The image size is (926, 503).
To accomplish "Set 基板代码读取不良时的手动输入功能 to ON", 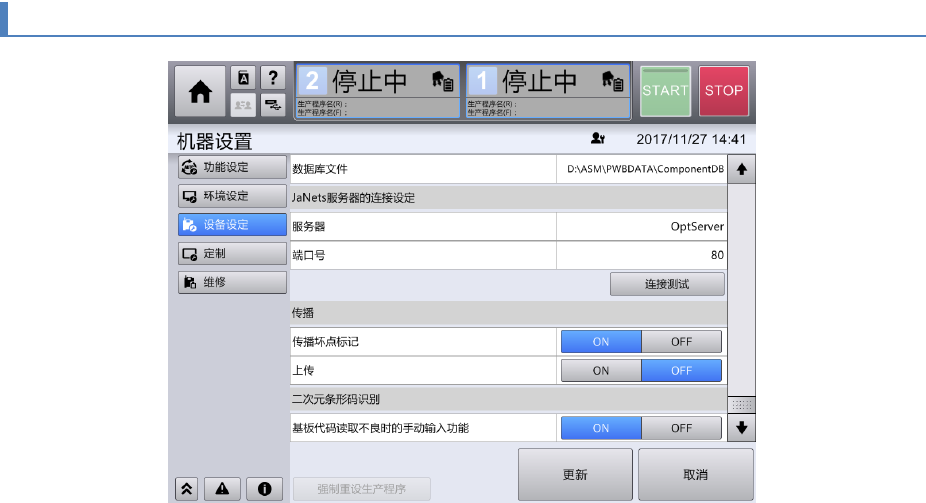I will [601, 428].
